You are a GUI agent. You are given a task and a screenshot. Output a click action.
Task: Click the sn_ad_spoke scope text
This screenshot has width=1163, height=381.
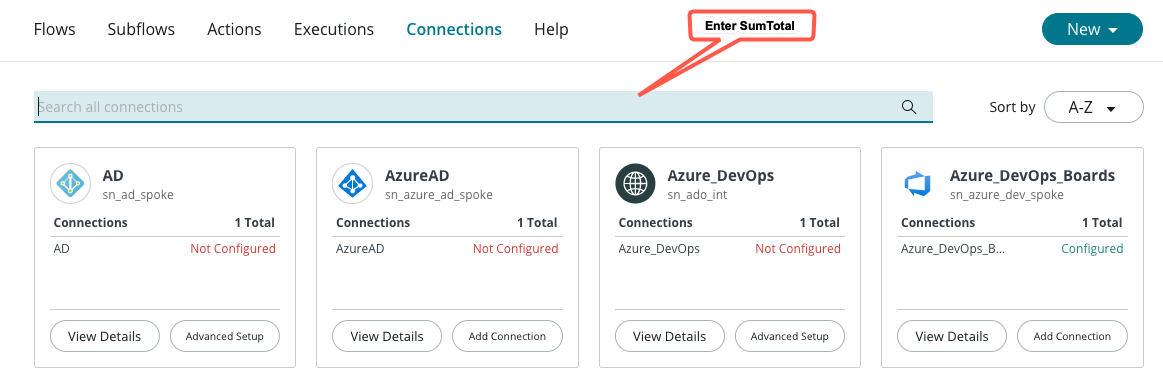coord(138,195)
